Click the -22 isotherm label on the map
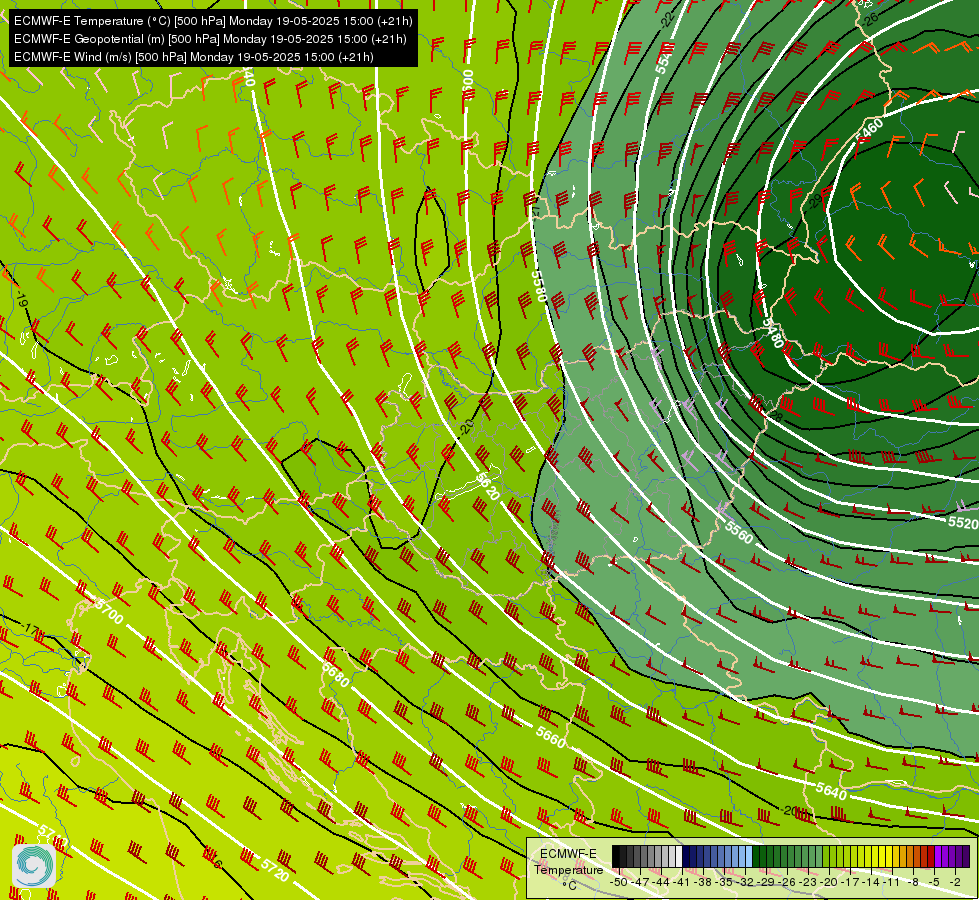 668,19
